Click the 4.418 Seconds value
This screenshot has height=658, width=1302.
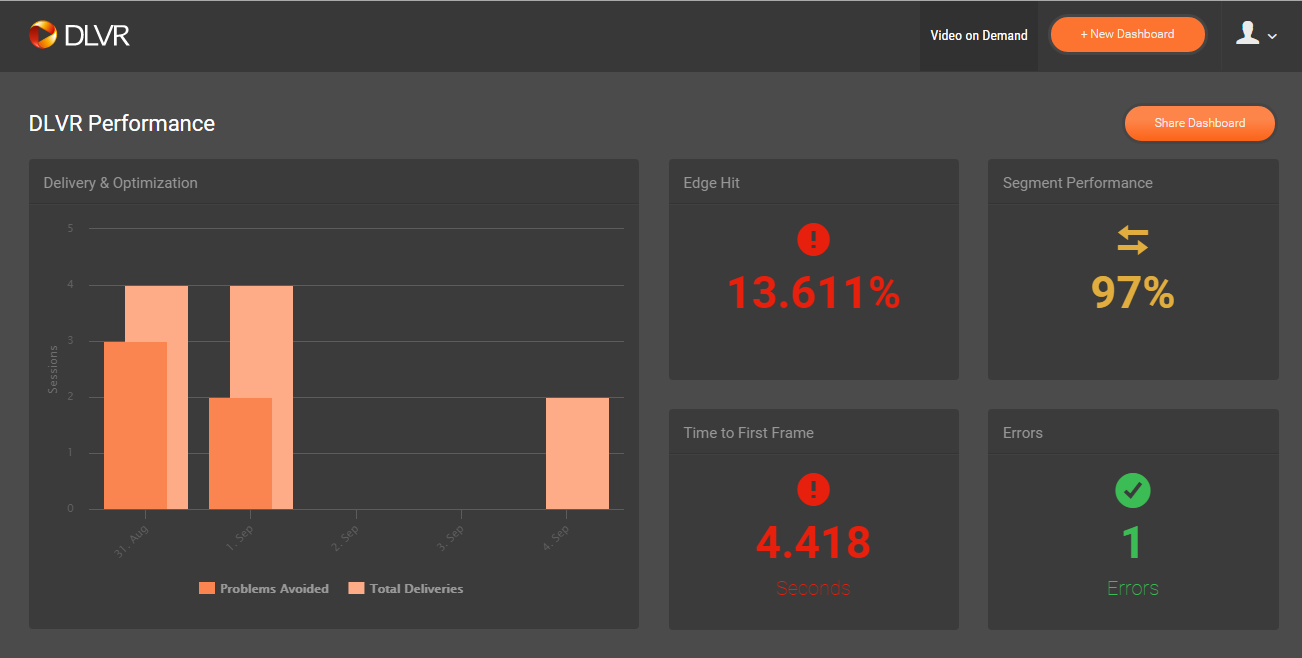coord(813,543)
